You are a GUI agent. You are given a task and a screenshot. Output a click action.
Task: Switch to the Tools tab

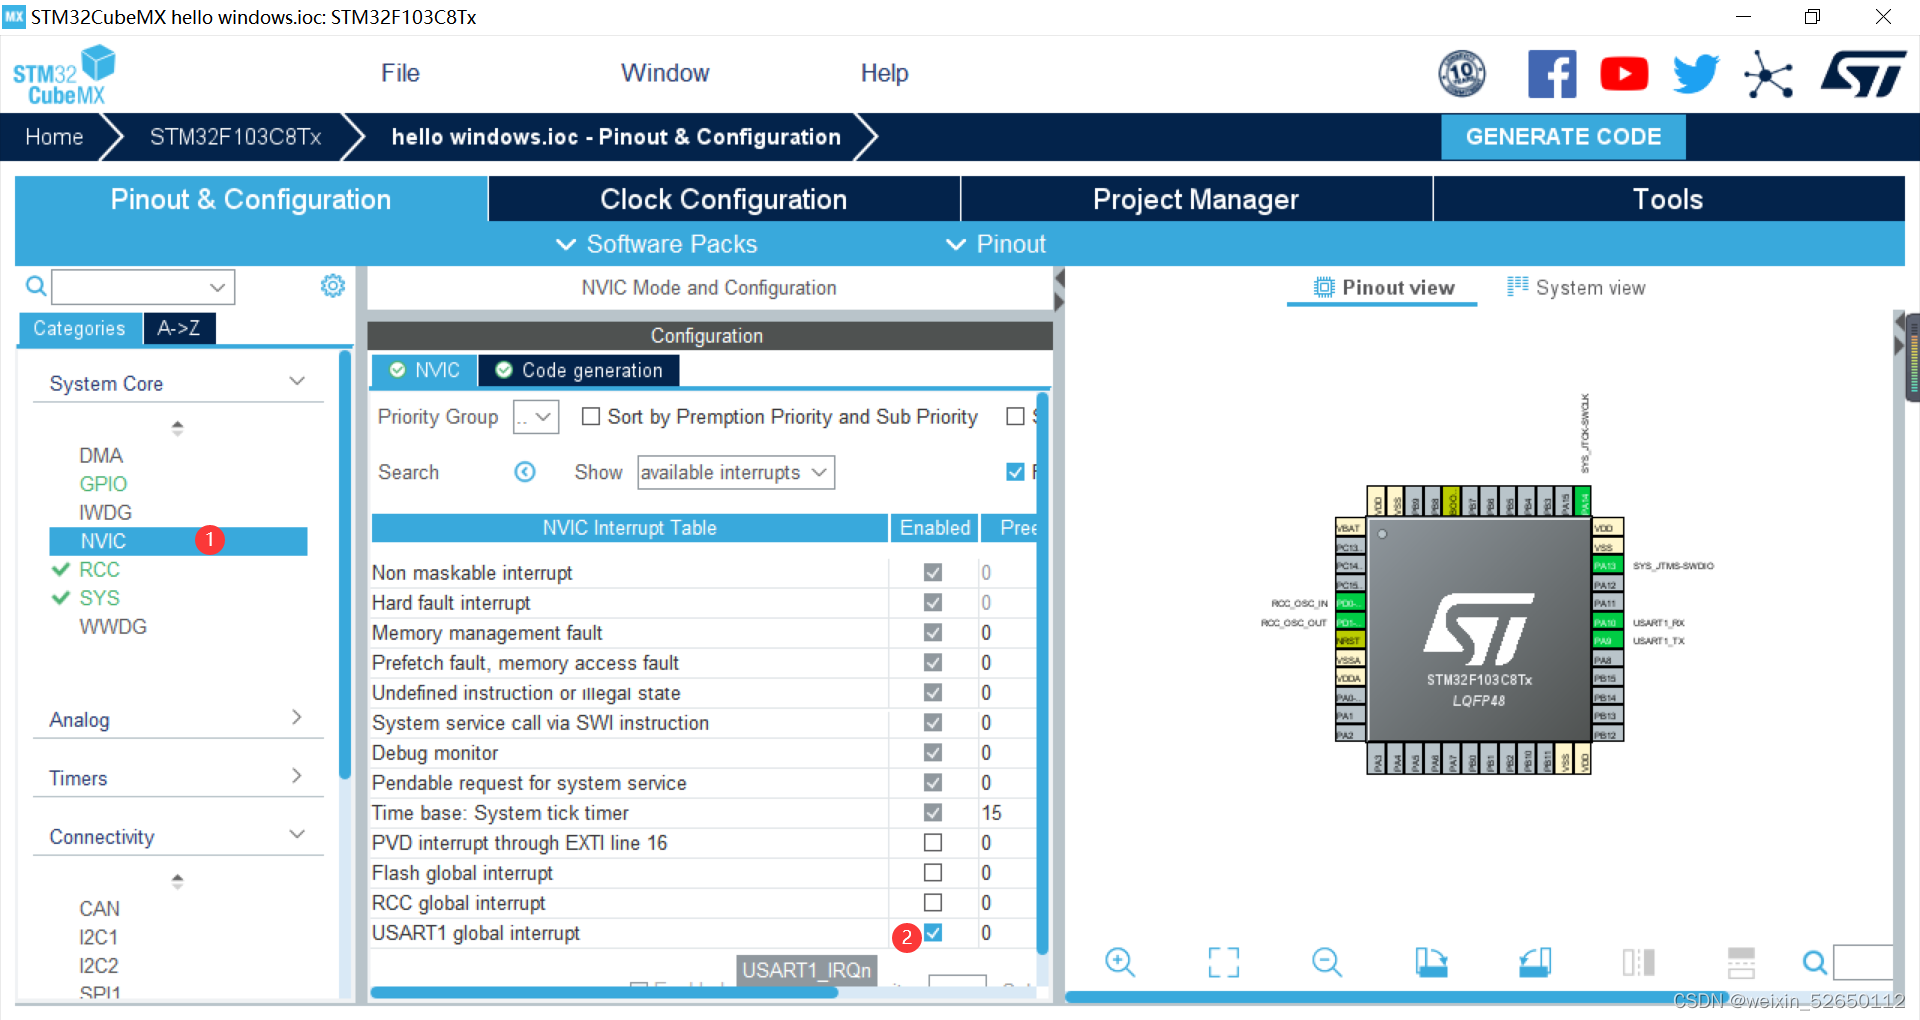(x=1668, y=199)
